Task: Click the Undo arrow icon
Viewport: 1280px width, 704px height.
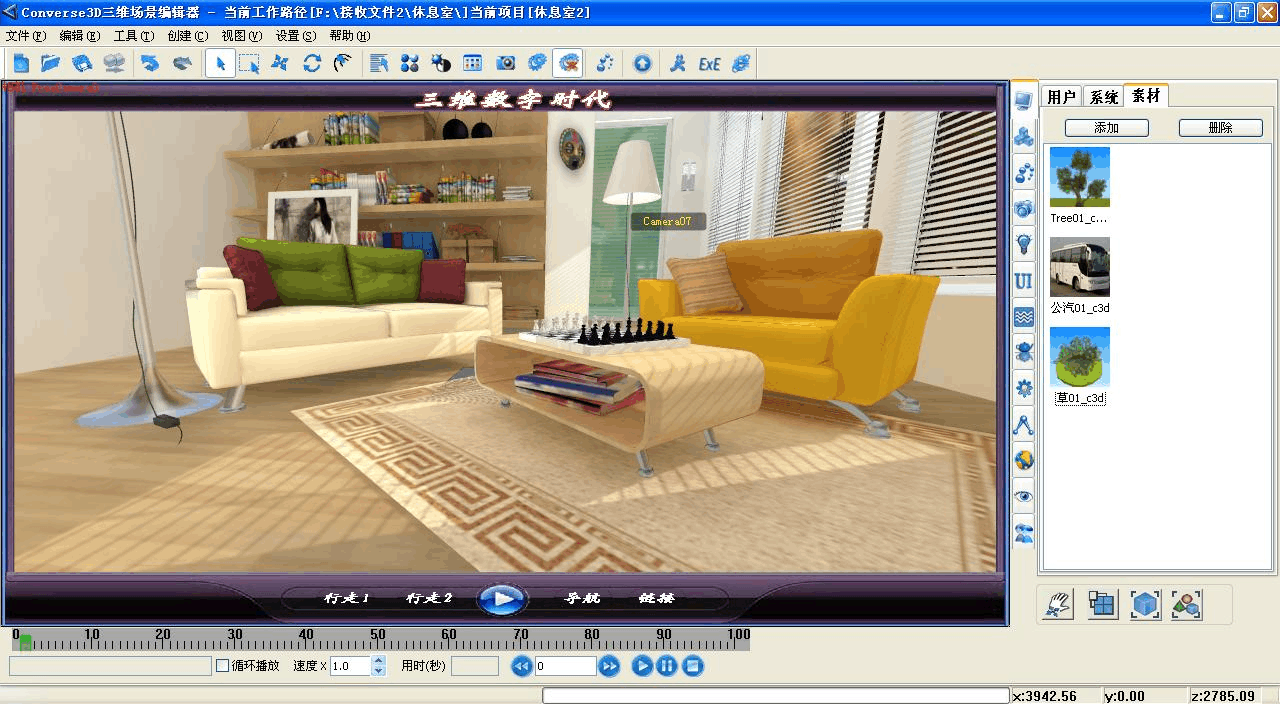Action: 150,63
